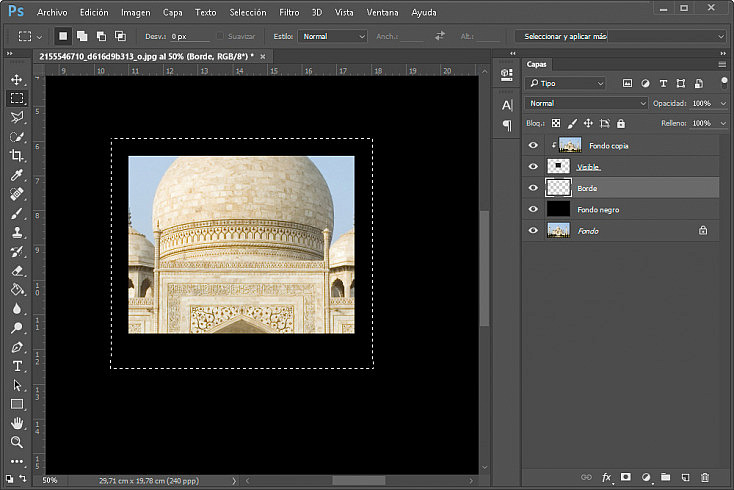Toggle lock transparent pixels
Screen dimensions: 734x490
(x=556, y=123)
